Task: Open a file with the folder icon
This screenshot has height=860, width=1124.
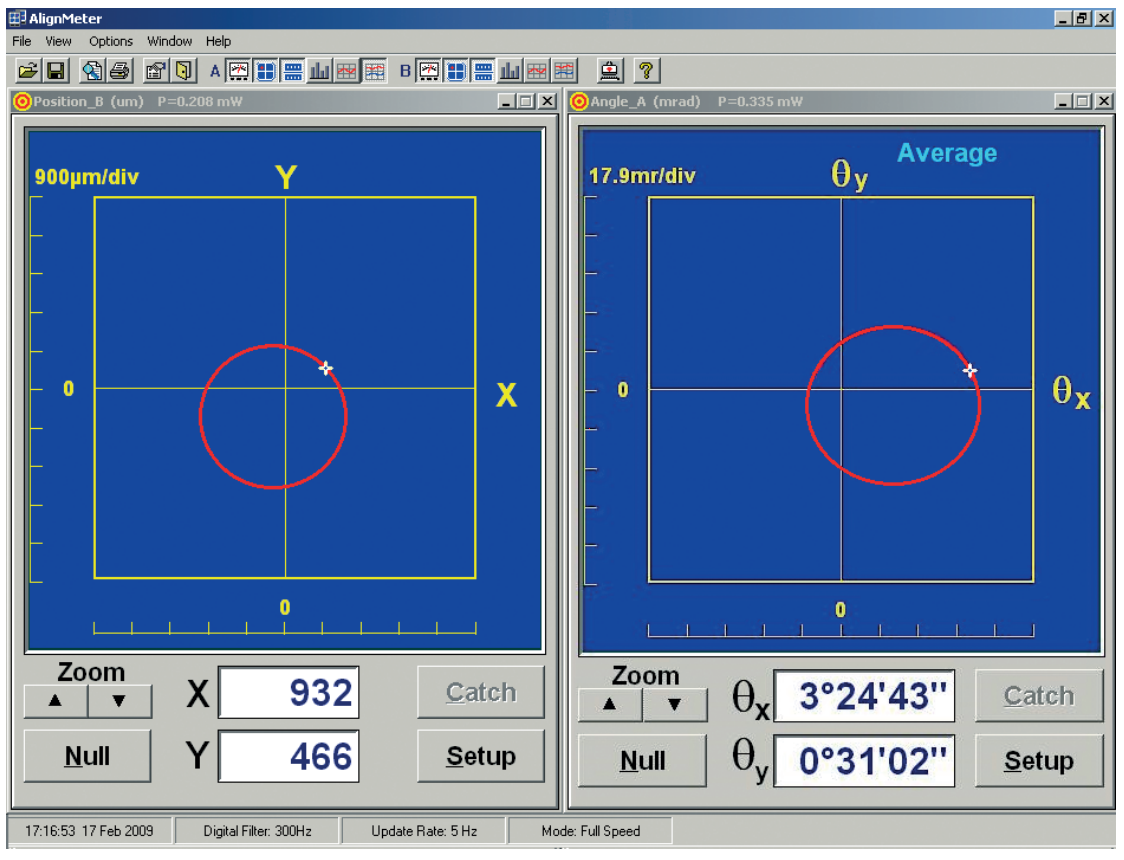Action: [x=28, y=71]
